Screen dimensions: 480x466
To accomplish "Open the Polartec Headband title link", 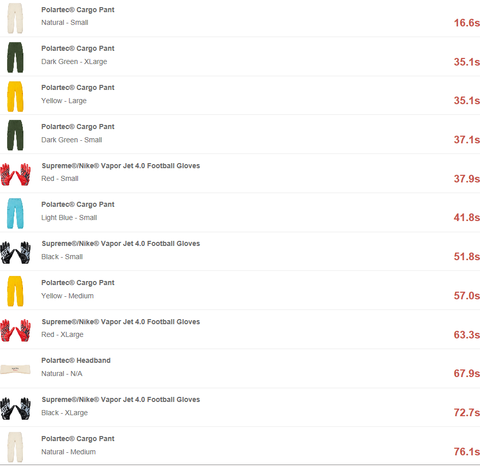I will pyautogui.click(x=76, y=360).
